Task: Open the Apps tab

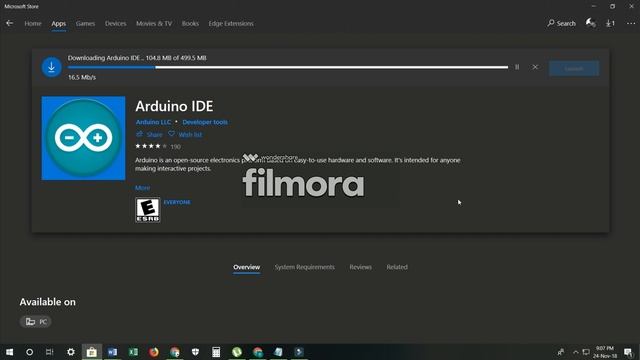Action: (58, 24)
